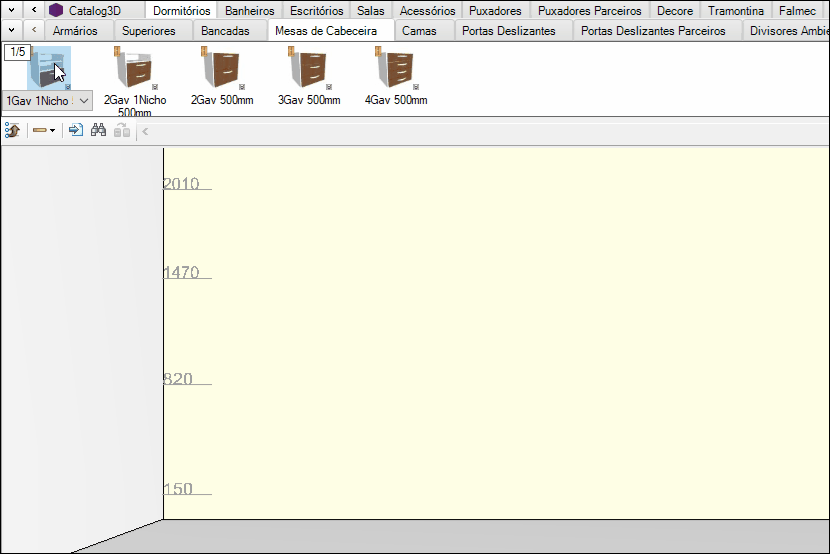The height and width of the screenshot is (554, 830).
Task: Open the 1Gav 1Nicho item dropdown
Action: coord(84,101)
